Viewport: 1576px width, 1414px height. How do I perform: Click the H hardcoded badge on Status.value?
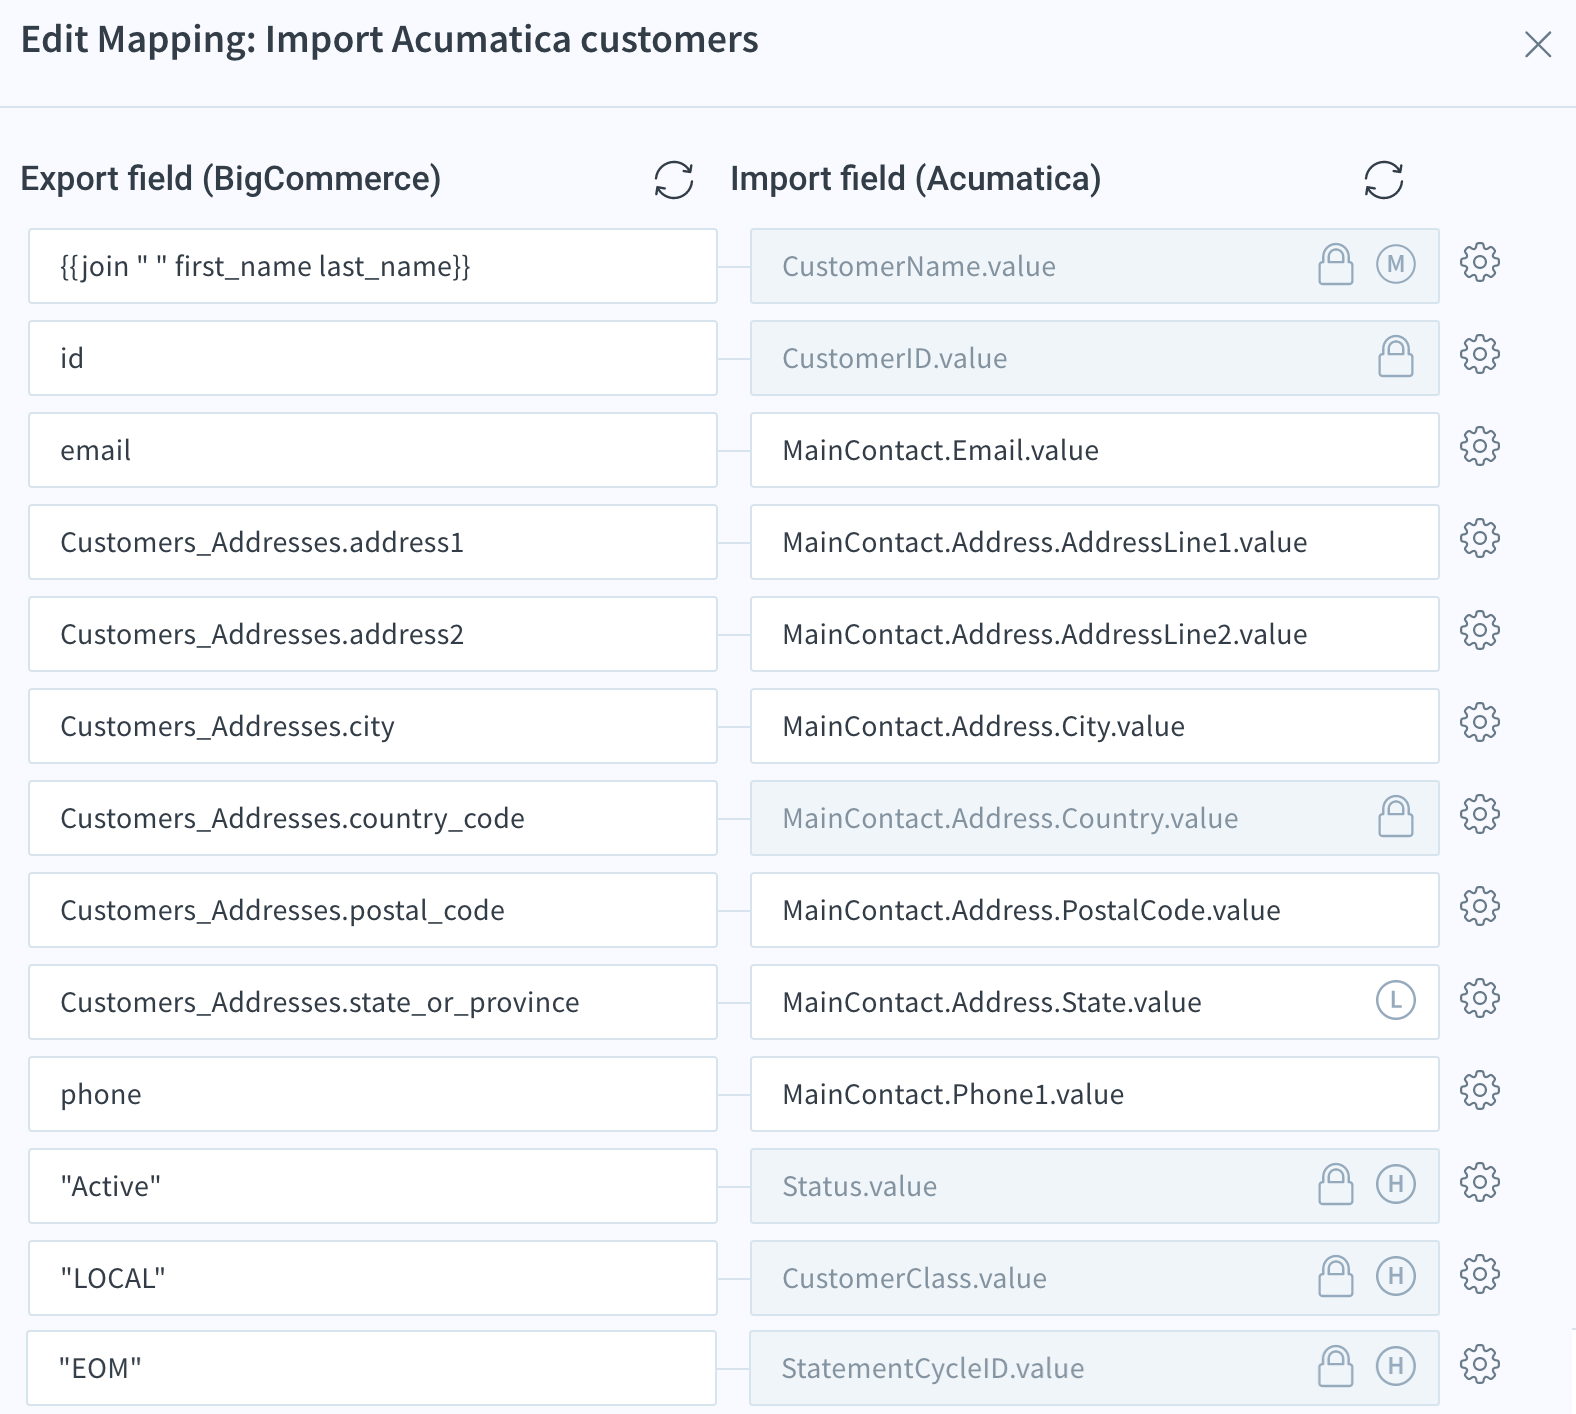point(1396,1184)
